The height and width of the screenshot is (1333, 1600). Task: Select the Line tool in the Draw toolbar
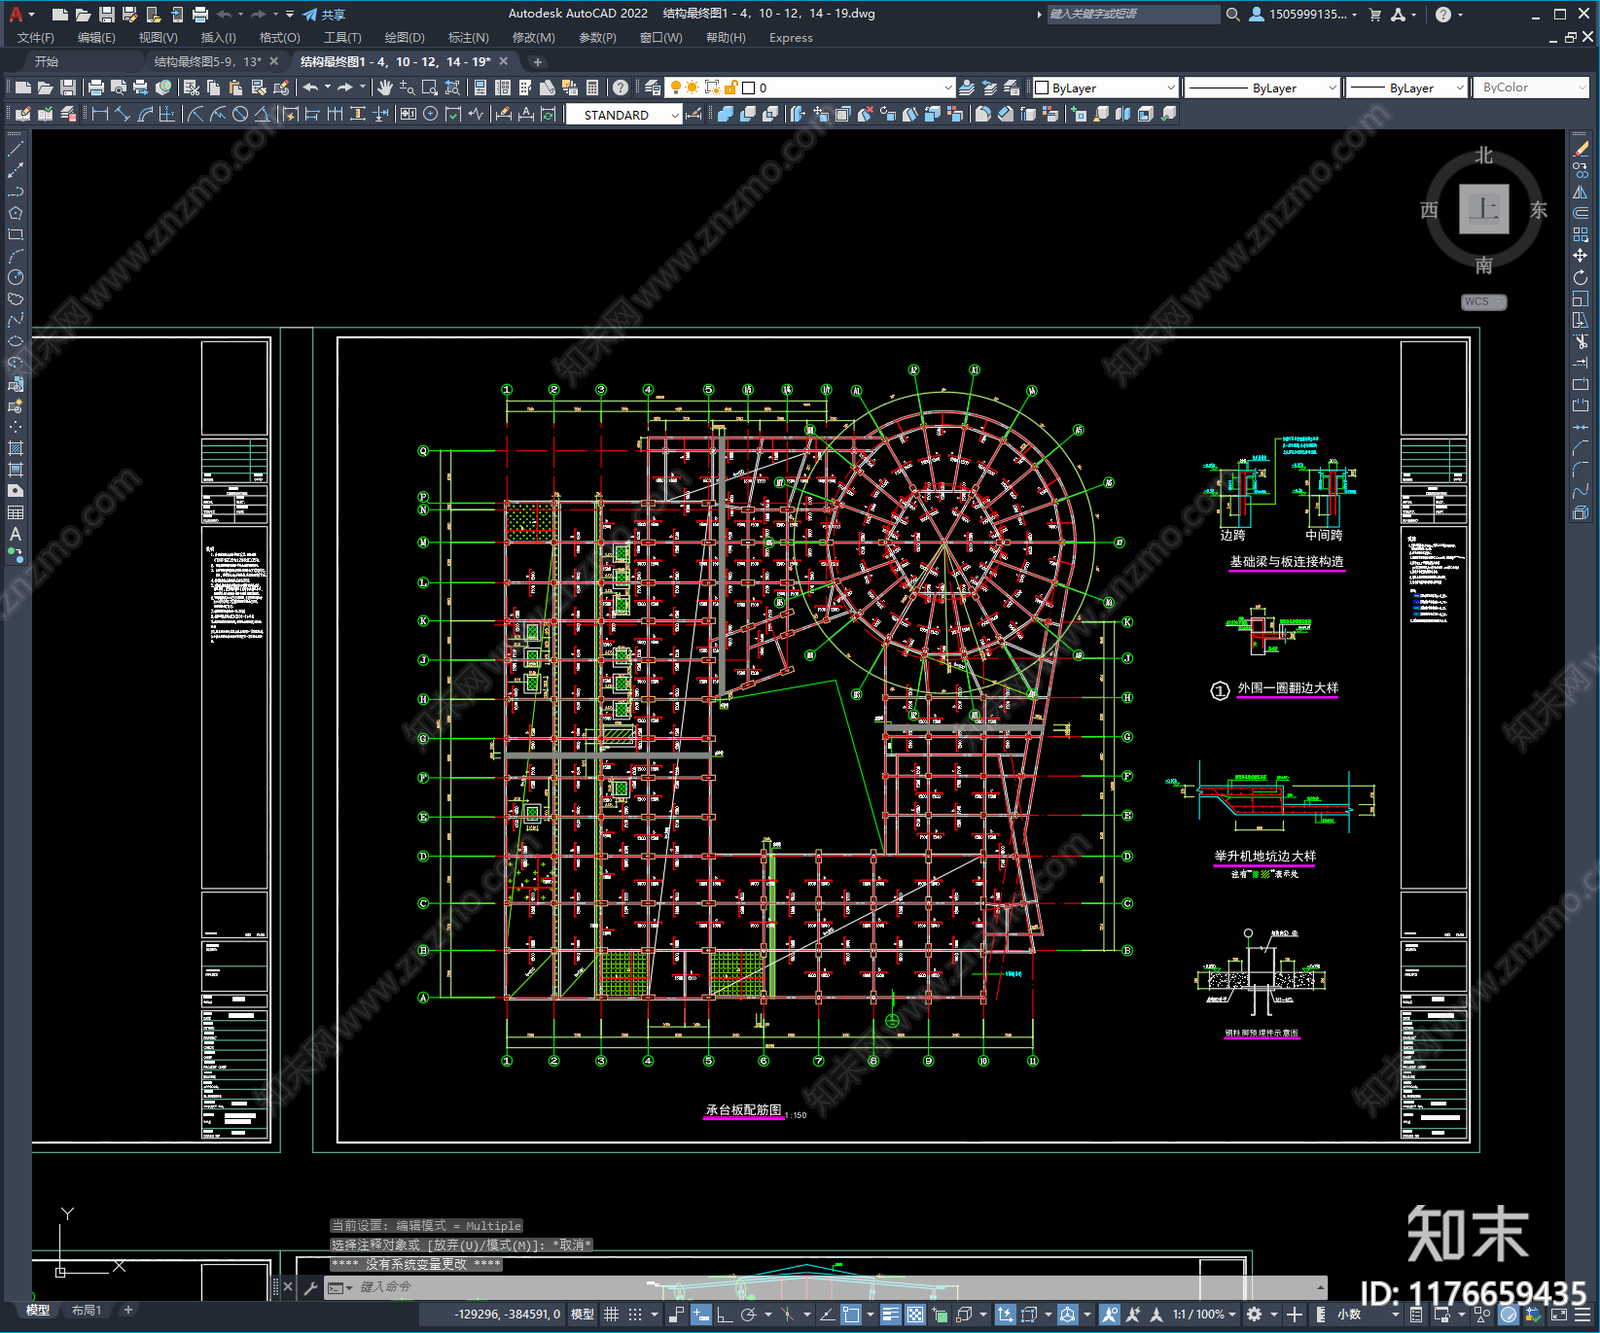[15, 148]
